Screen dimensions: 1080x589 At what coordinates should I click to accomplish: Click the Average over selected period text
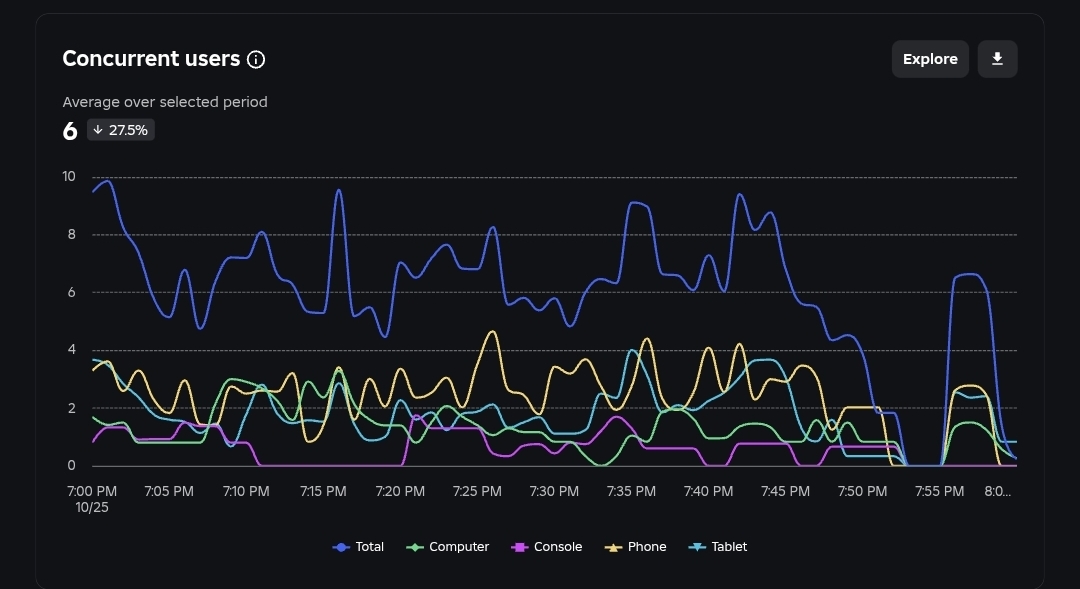pos(165,102)
